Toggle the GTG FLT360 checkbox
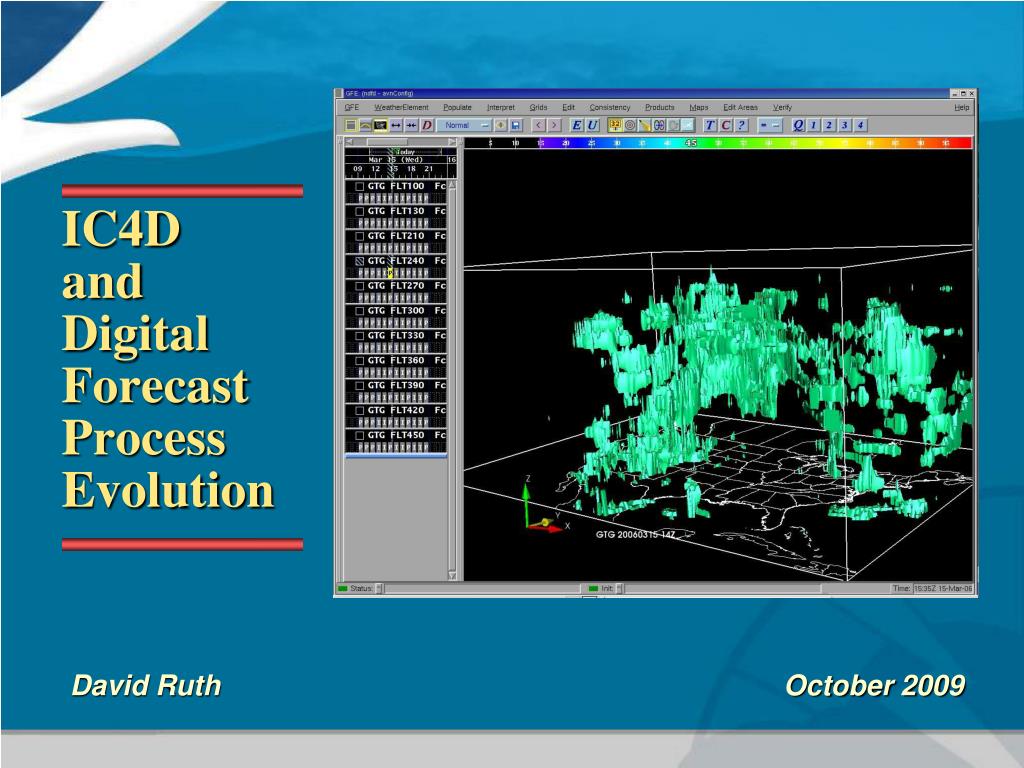 pos(359,360)
